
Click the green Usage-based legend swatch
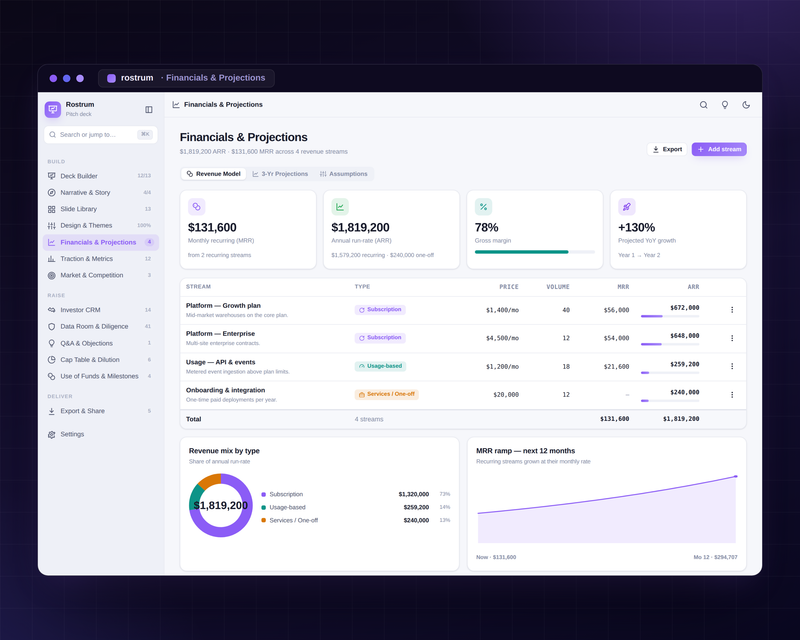(263, 507)
